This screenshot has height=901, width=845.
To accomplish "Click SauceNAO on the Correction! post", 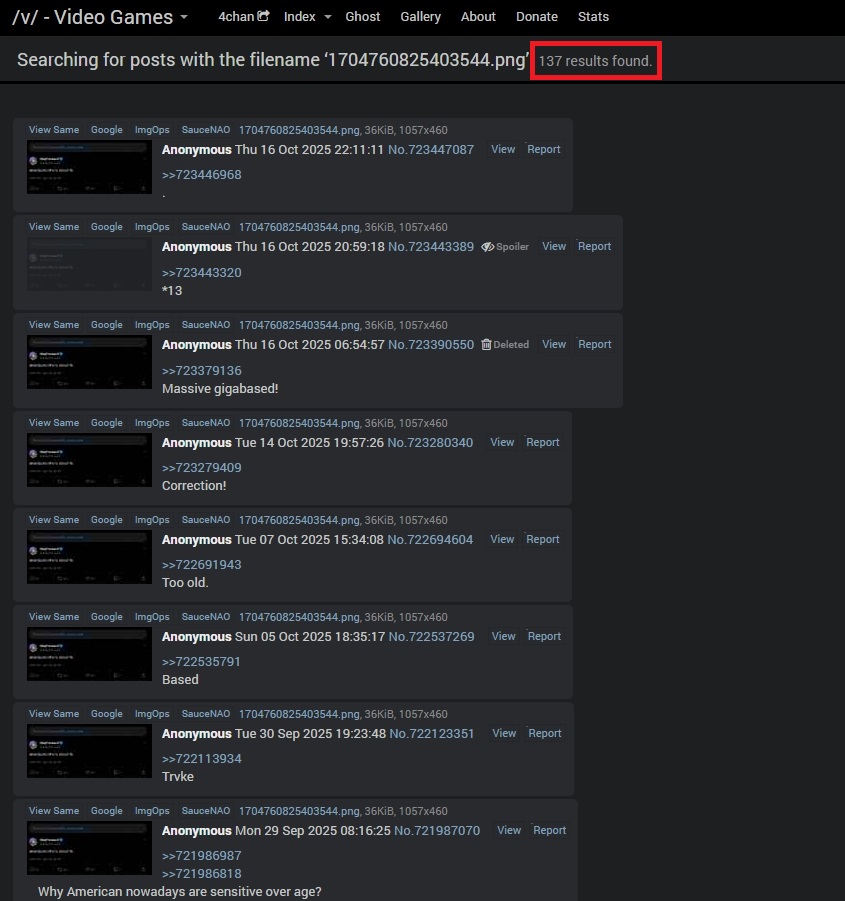I will pos(206,423).
